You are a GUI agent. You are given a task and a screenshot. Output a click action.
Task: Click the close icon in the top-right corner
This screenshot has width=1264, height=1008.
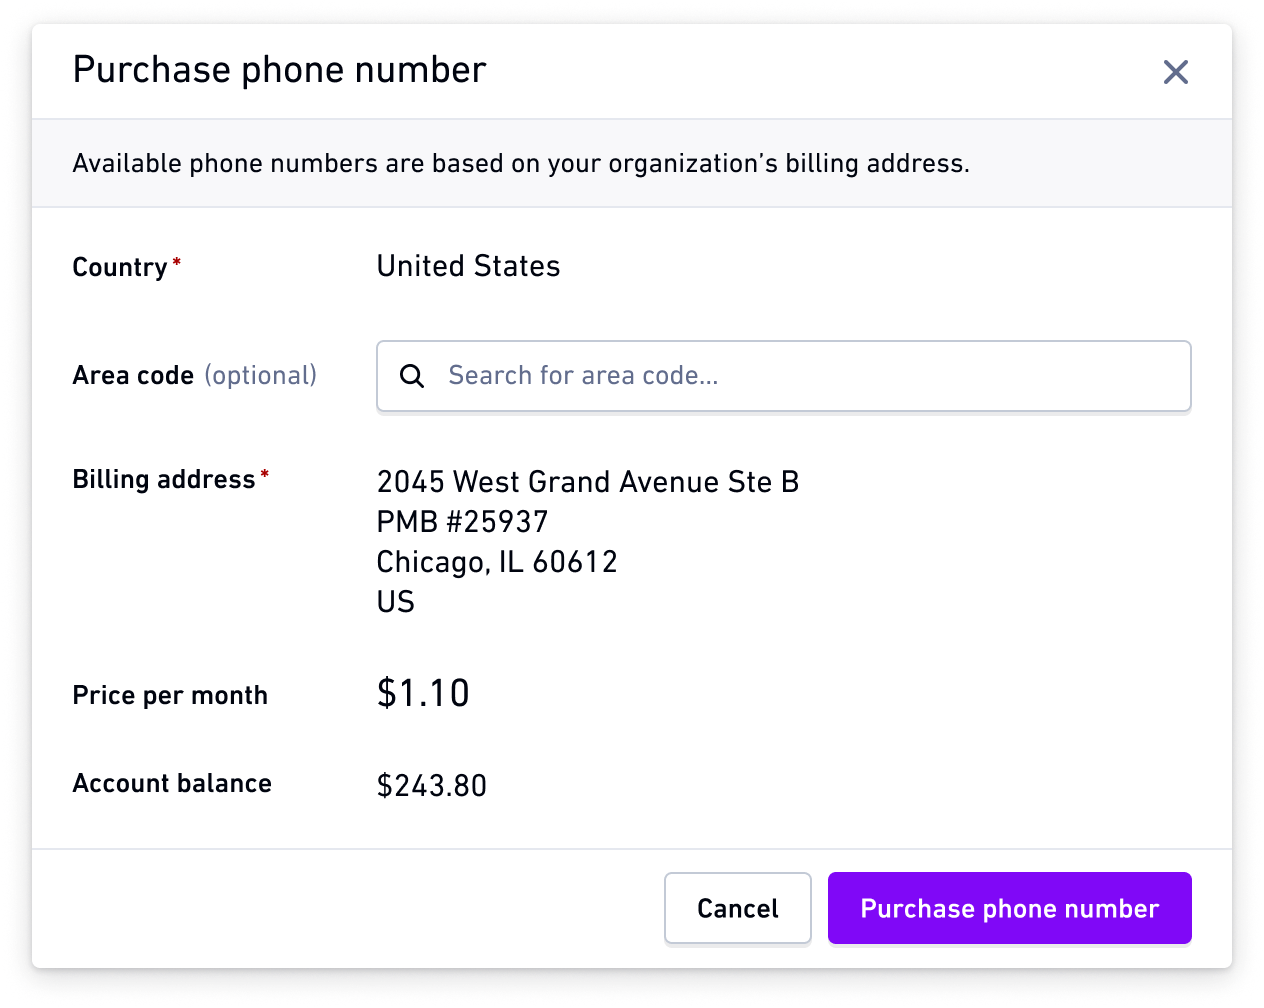1175,72
